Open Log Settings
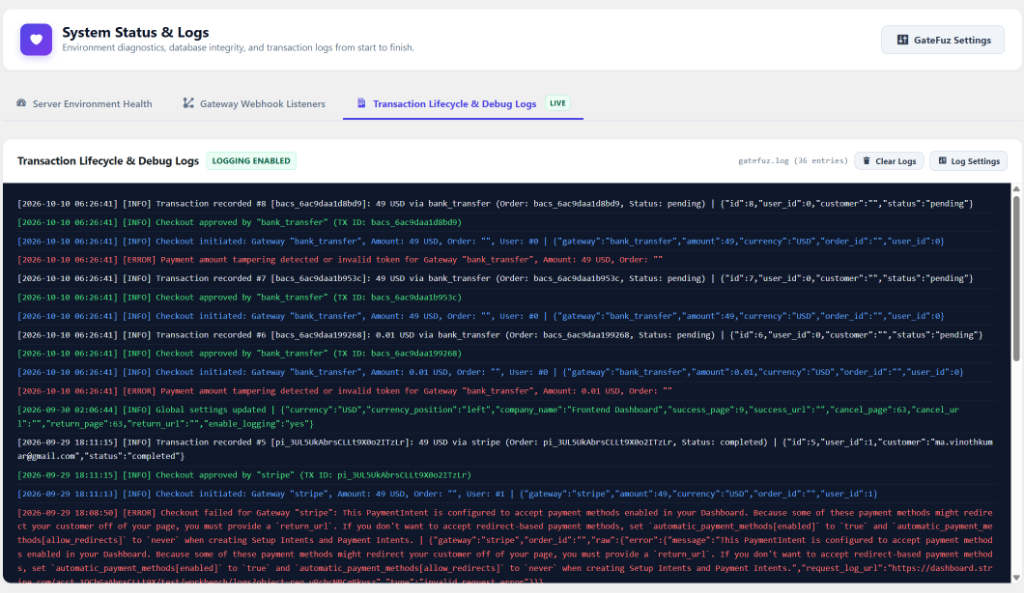 (x=968, y=161)
